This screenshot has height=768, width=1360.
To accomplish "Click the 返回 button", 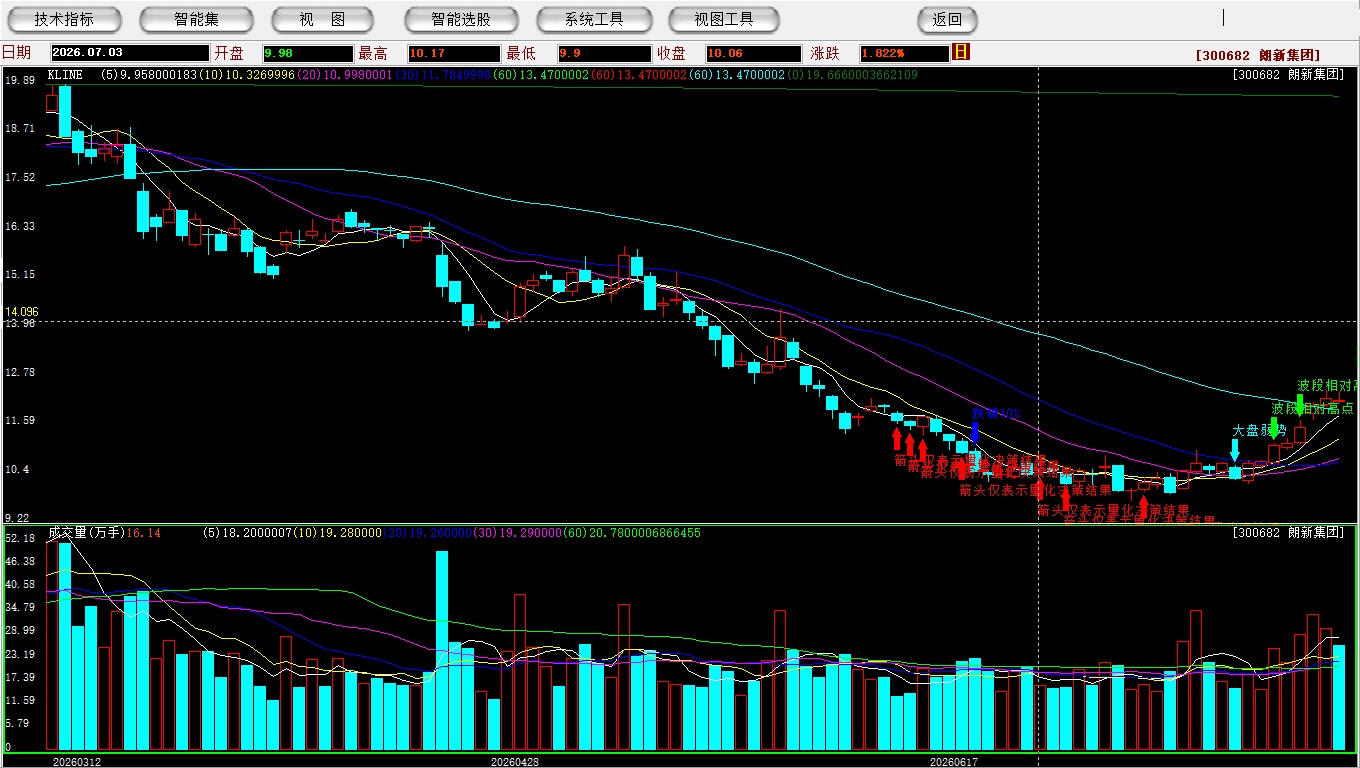I will coord(947,19).
